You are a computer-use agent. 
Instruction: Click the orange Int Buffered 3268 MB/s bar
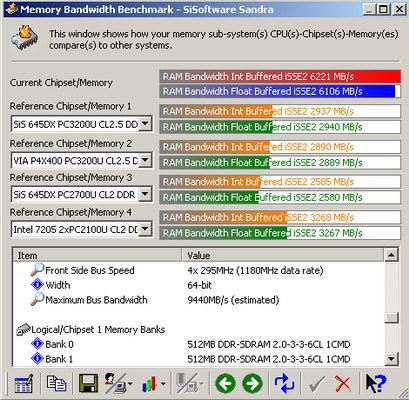280,217
